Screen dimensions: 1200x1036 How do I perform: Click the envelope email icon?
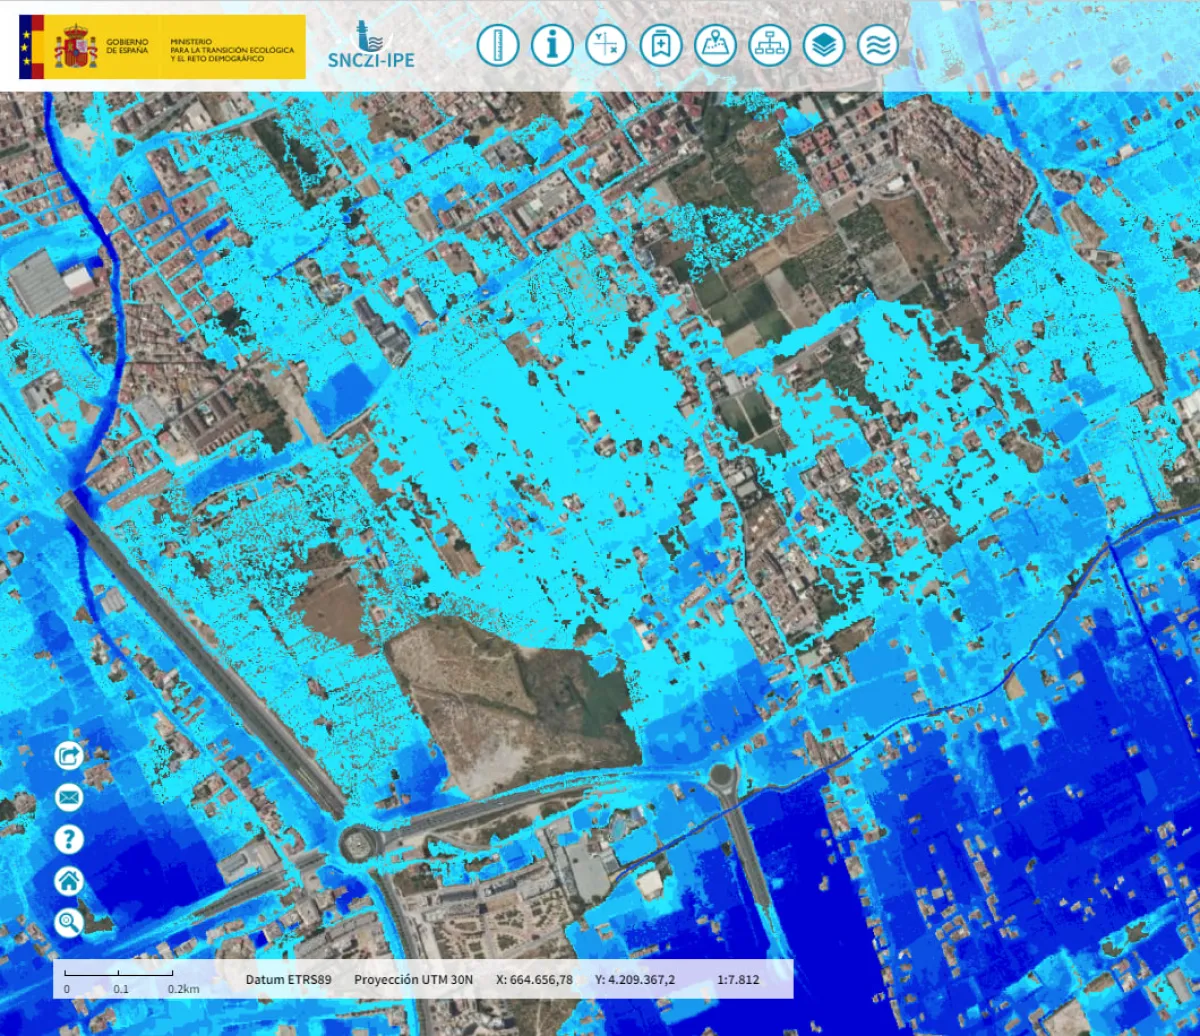pyautogui.click(x=69, y=797)
